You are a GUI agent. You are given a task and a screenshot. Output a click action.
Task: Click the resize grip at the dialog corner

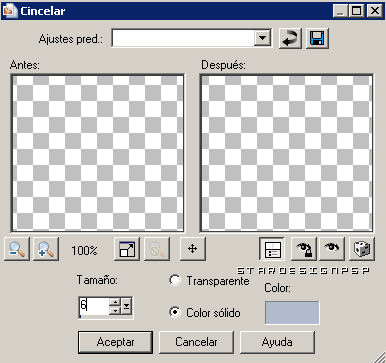pos(379,357)
